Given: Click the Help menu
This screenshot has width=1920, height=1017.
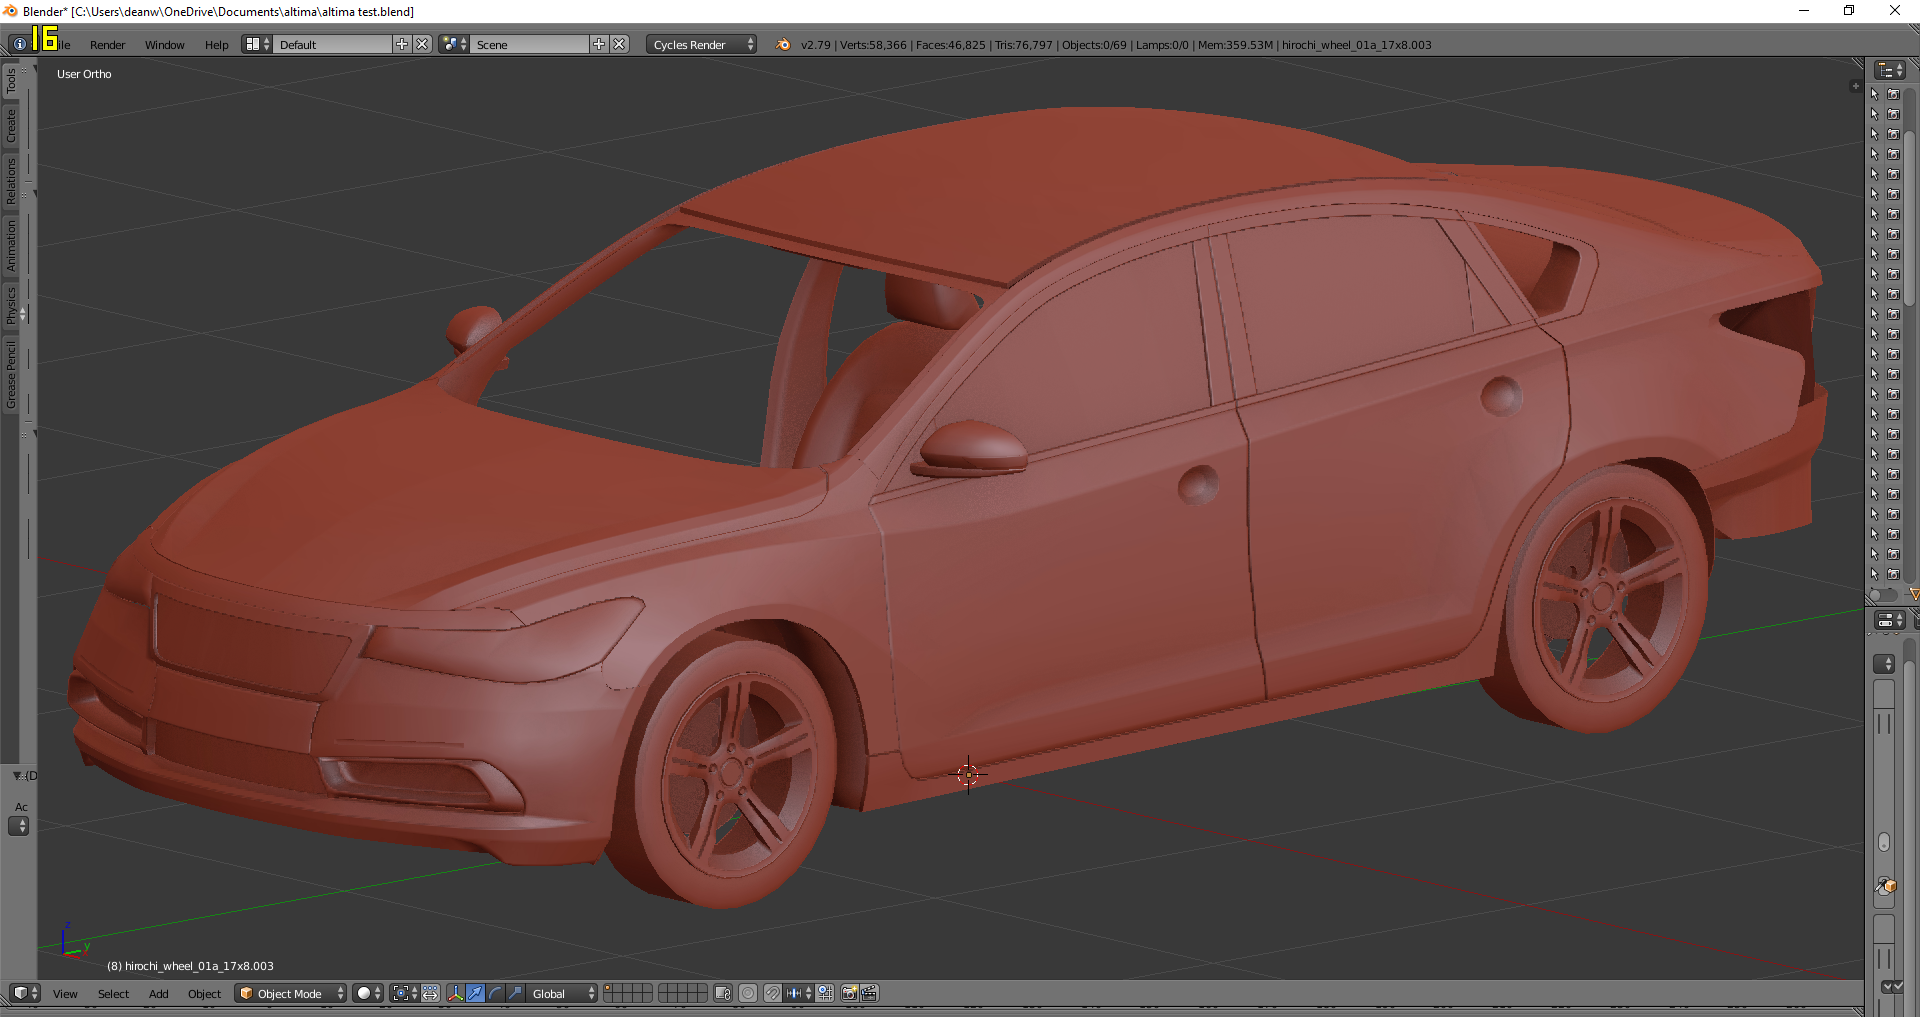Looking at the screenshot, I should [x=216, y=45].
